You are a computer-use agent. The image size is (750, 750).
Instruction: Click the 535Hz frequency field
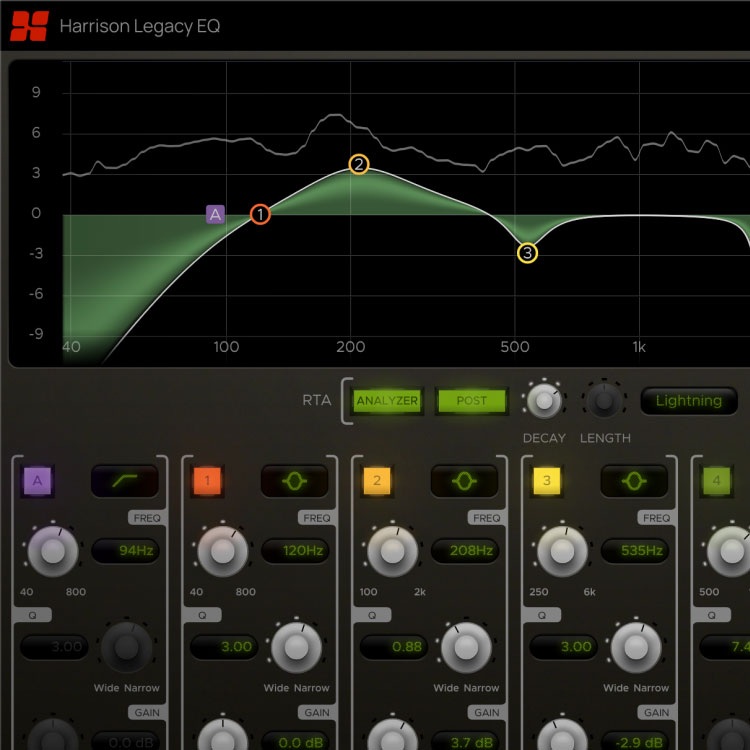[x=634, y=551]
